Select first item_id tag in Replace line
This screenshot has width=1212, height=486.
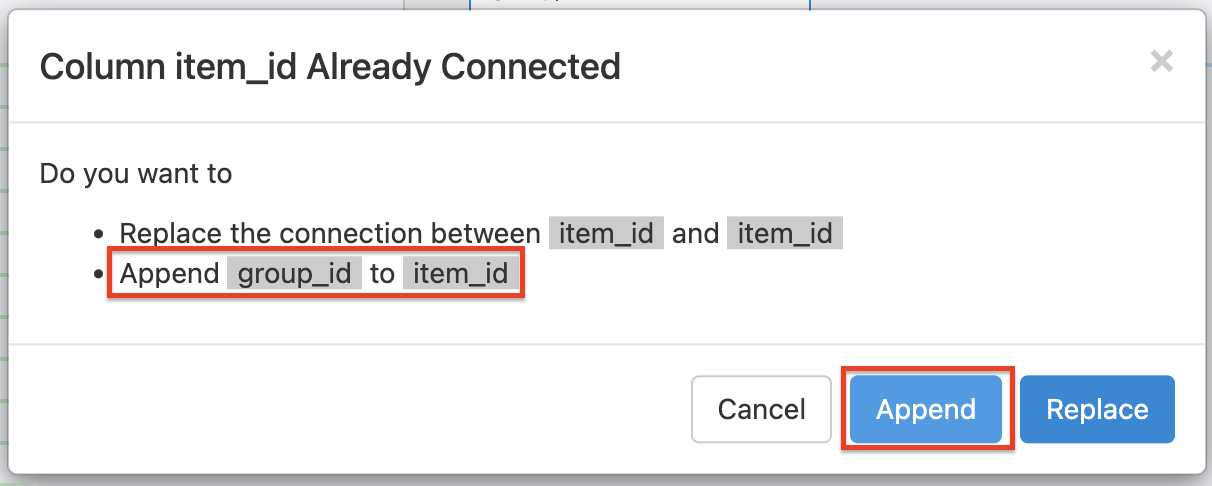coord(606,234)
